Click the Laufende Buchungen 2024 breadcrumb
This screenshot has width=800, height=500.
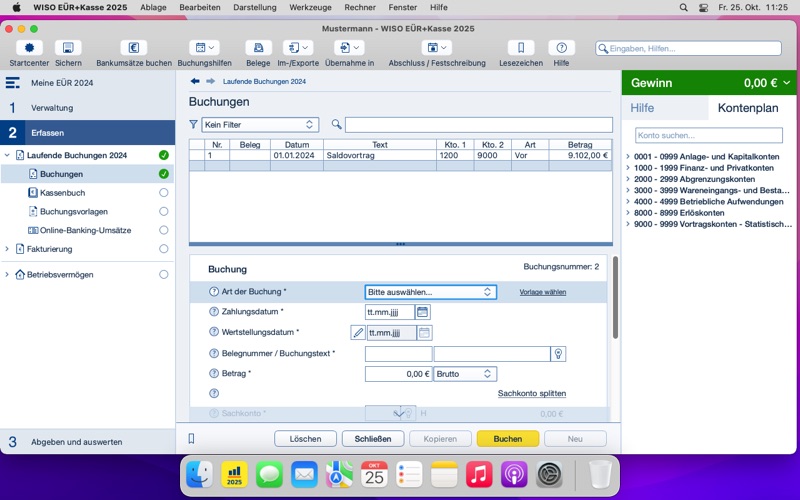[264, 82]
